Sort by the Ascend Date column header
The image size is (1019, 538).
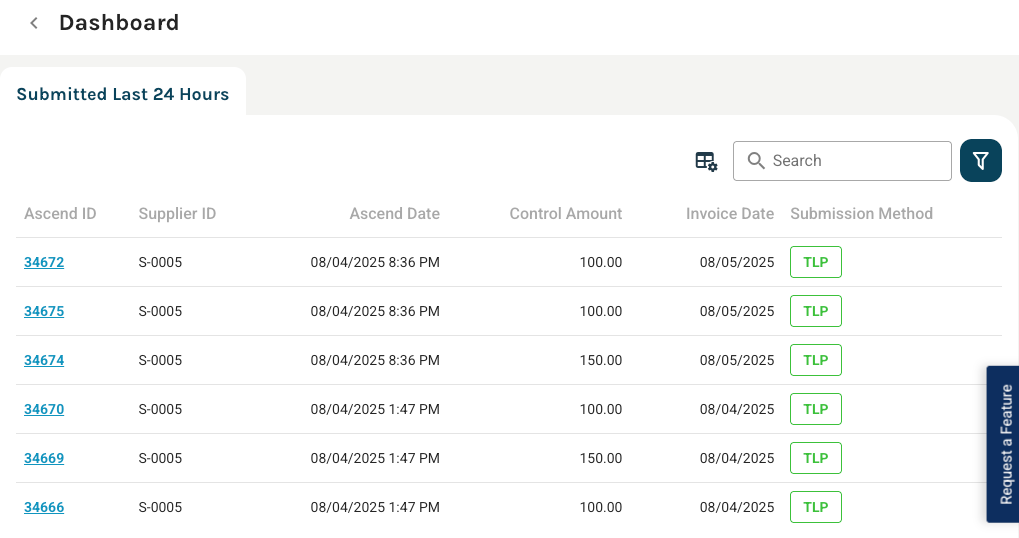[394, 214]
